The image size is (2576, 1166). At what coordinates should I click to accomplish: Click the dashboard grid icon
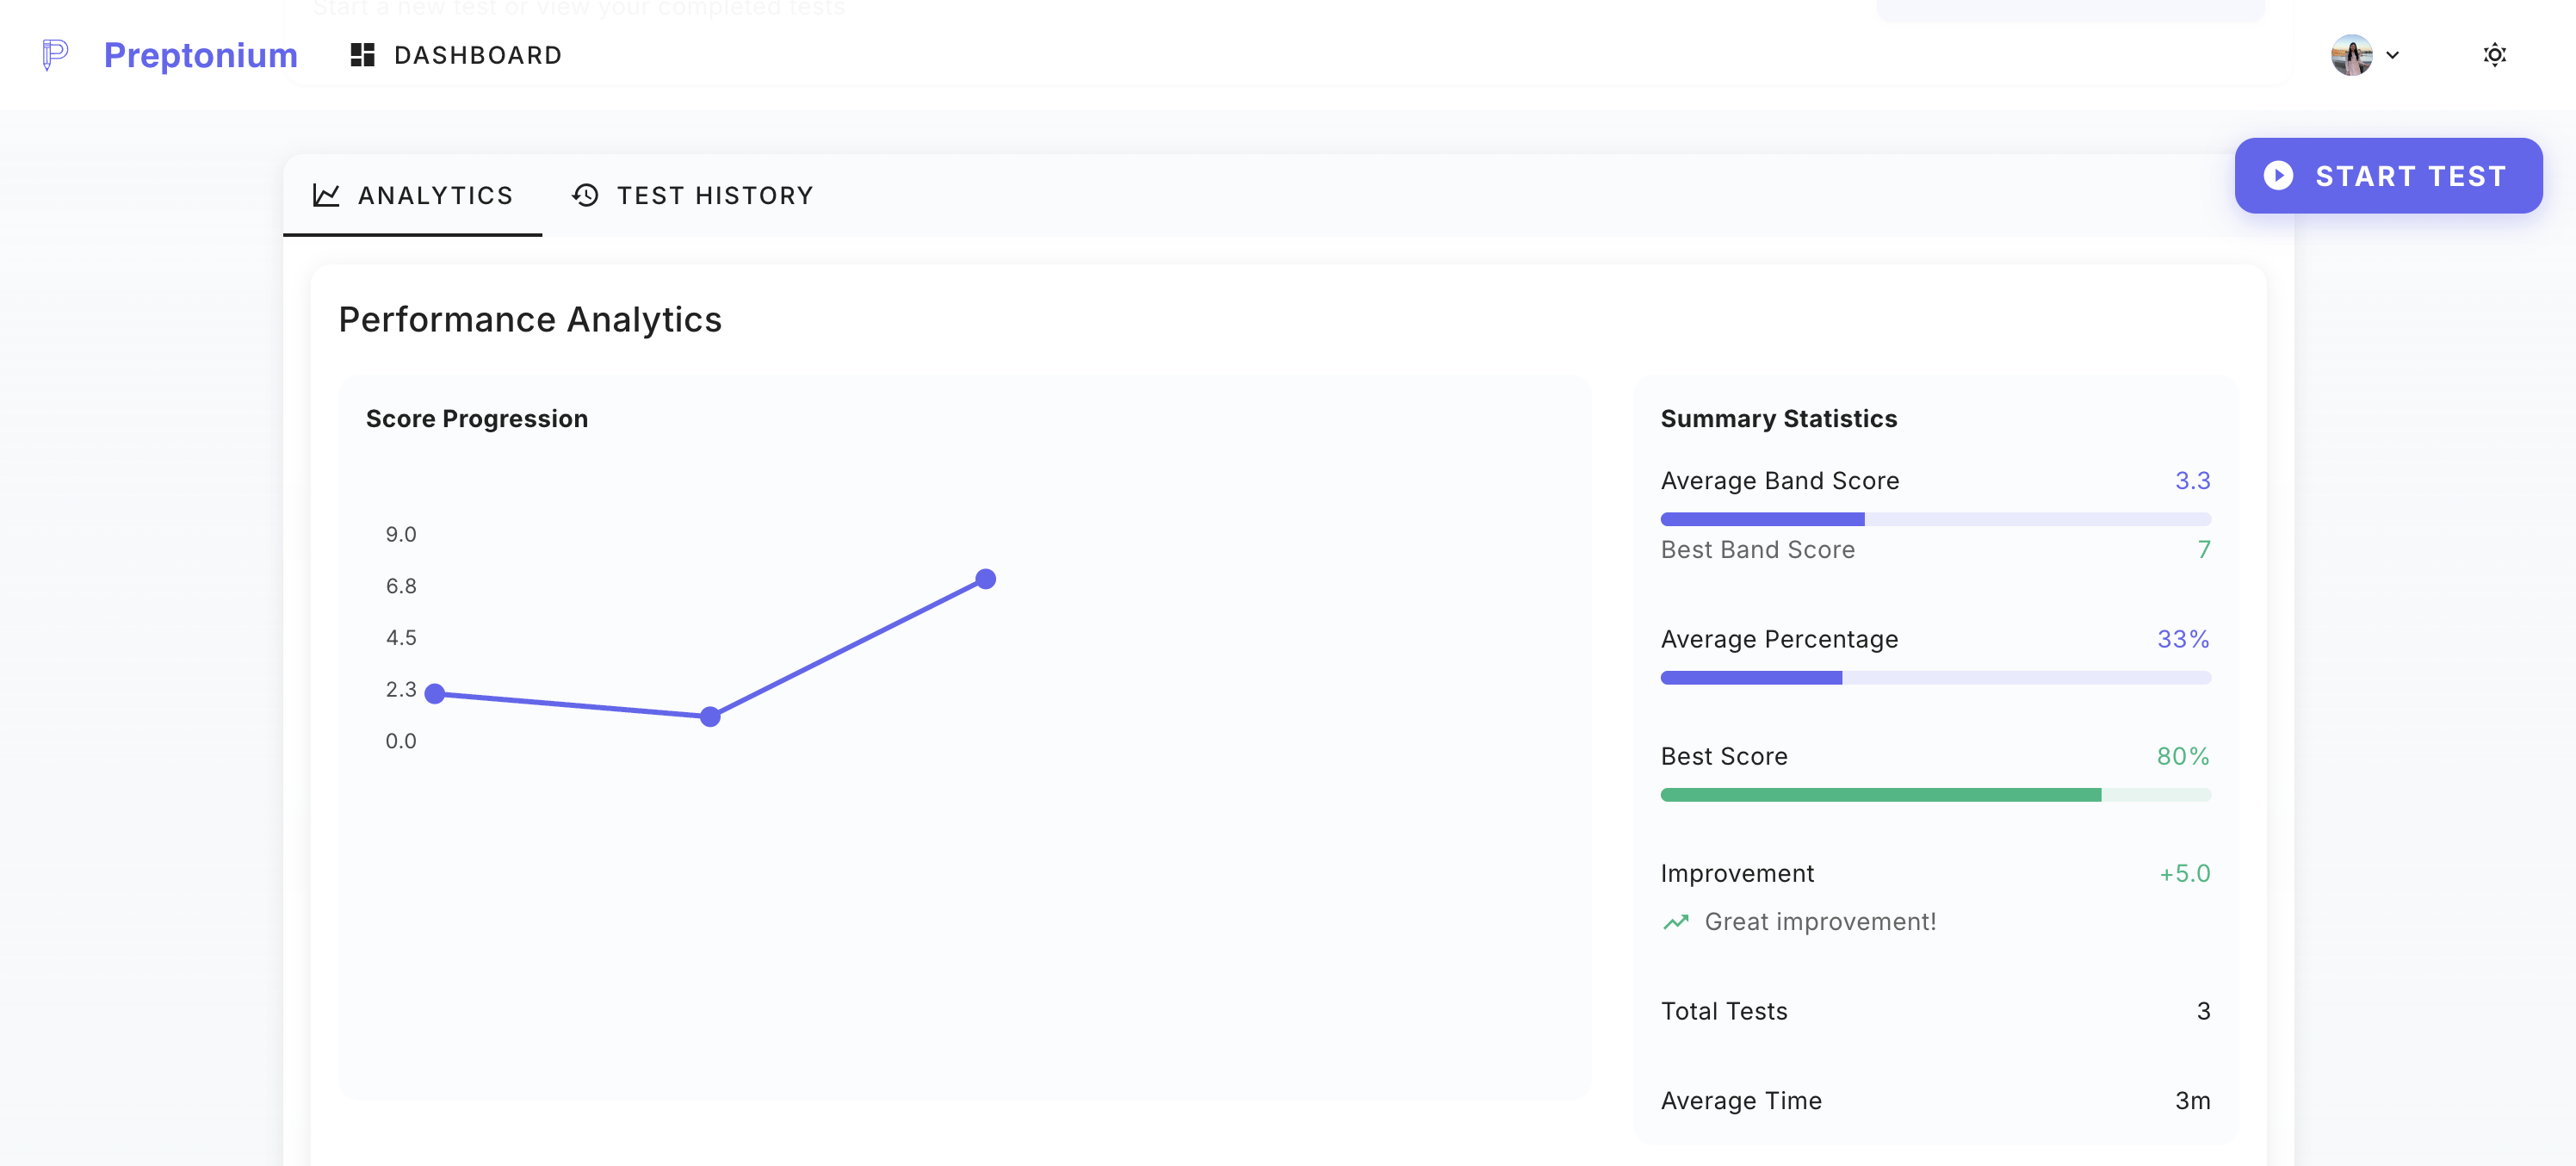(362, 55)
